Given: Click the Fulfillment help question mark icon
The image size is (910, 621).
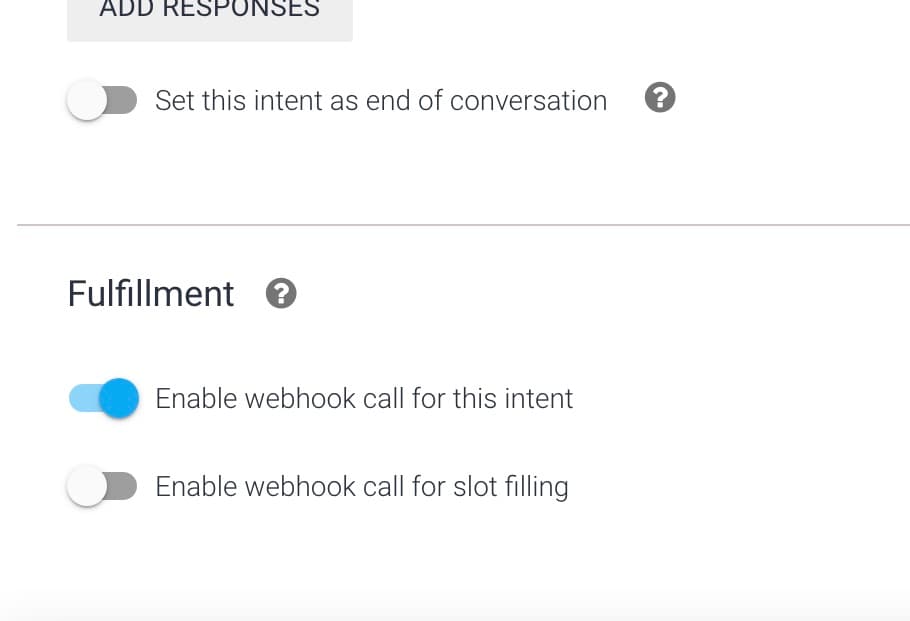Looking at the screenshot, I should tap(281, 293).
